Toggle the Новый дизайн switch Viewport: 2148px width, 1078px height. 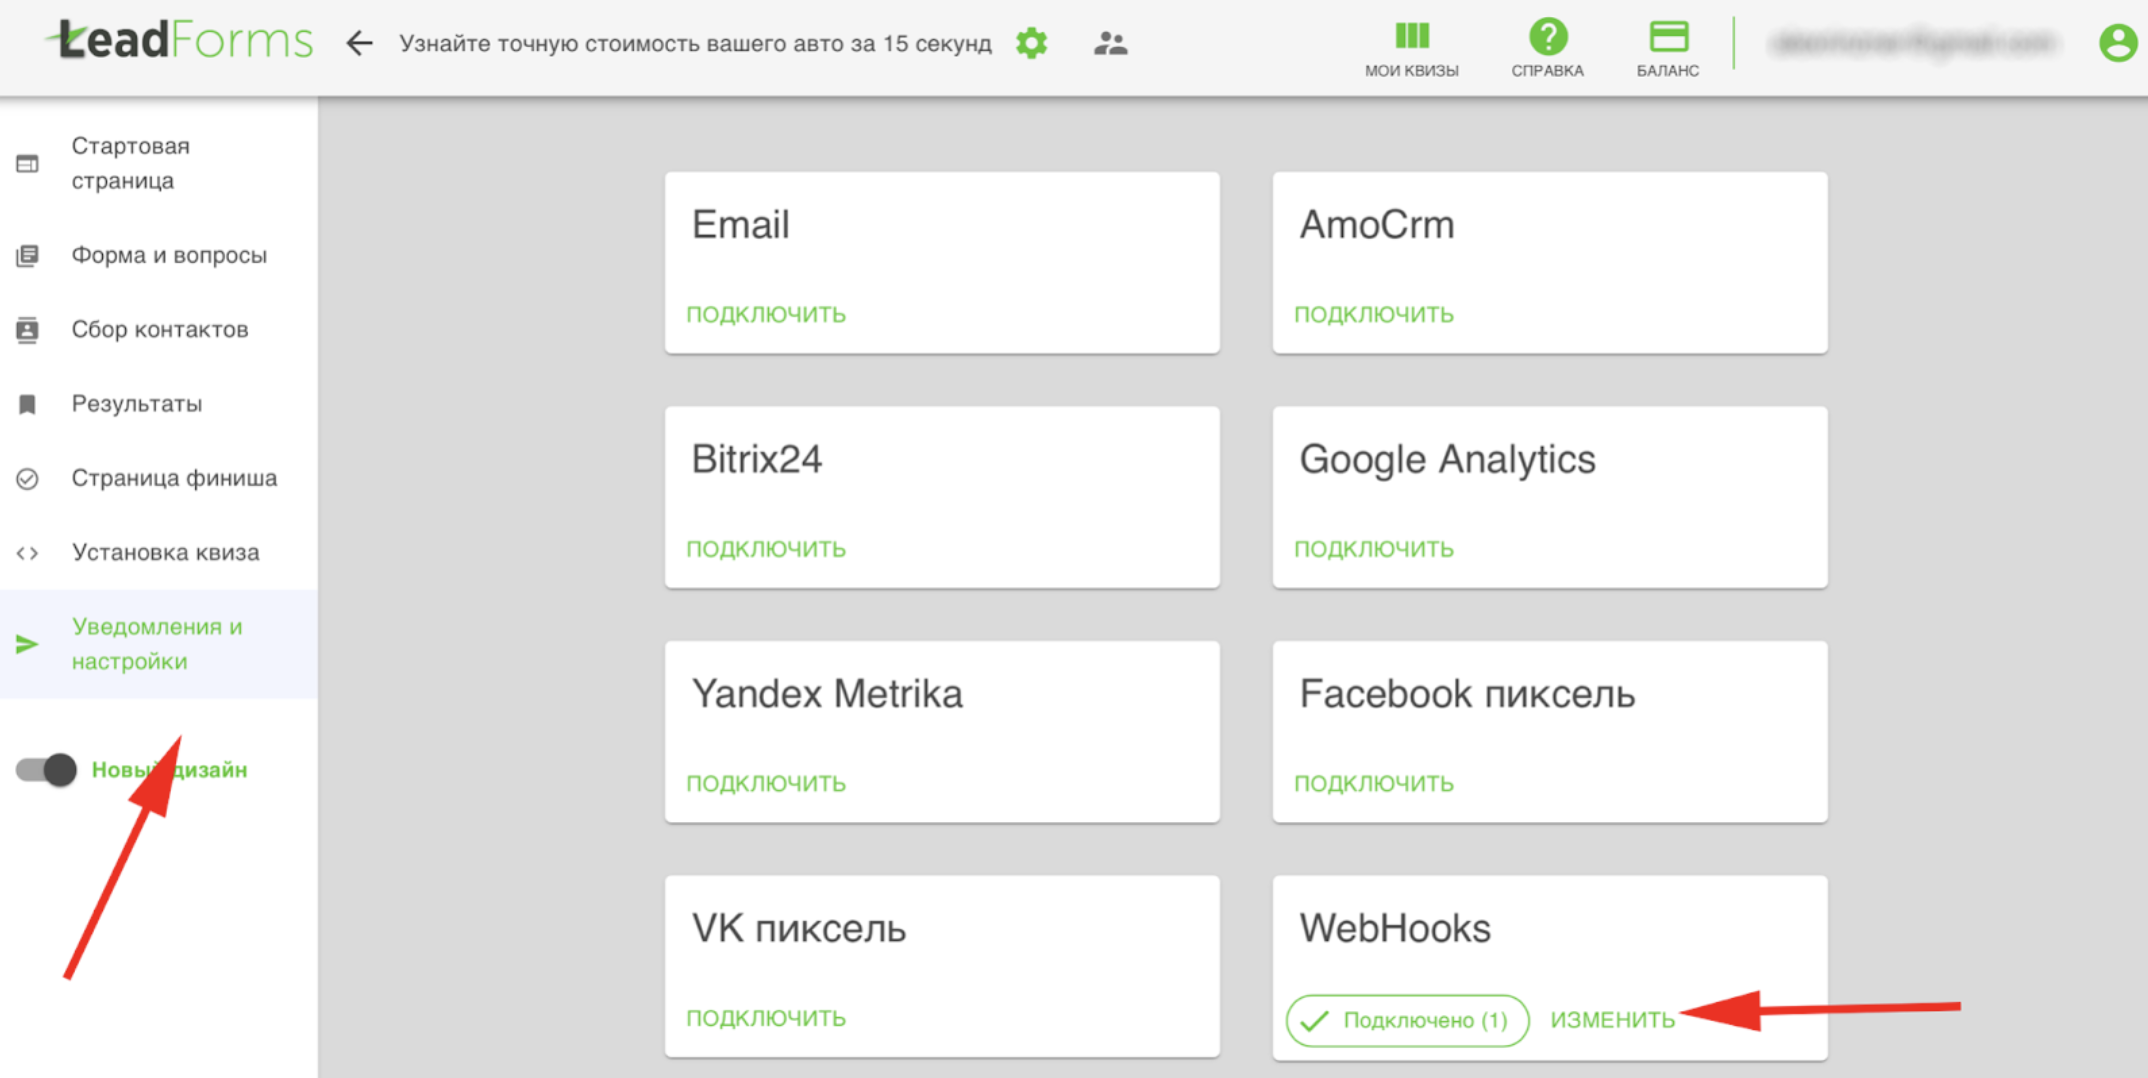click(x=46, y=770)
